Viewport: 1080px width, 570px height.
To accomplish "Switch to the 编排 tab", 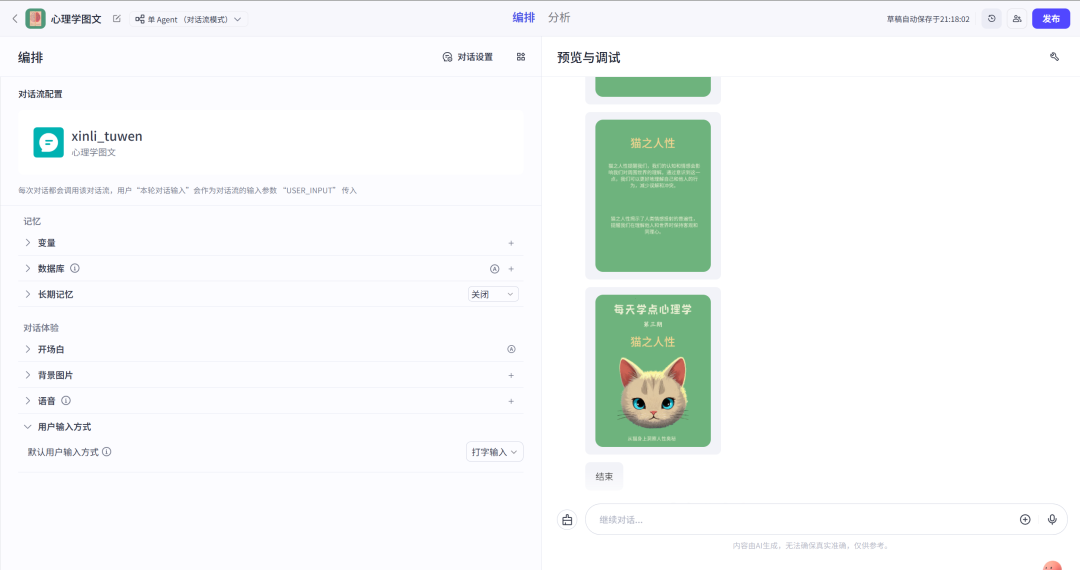I will click(x=523, y=18).
